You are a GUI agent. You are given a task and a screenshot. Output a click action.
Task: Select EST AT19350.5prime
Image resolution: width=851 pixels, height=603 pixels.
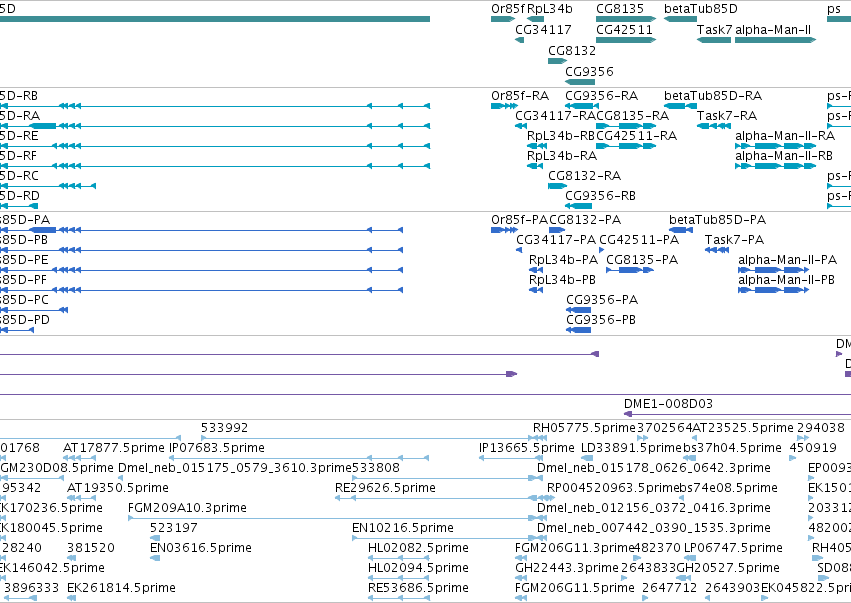coord(118,488)
